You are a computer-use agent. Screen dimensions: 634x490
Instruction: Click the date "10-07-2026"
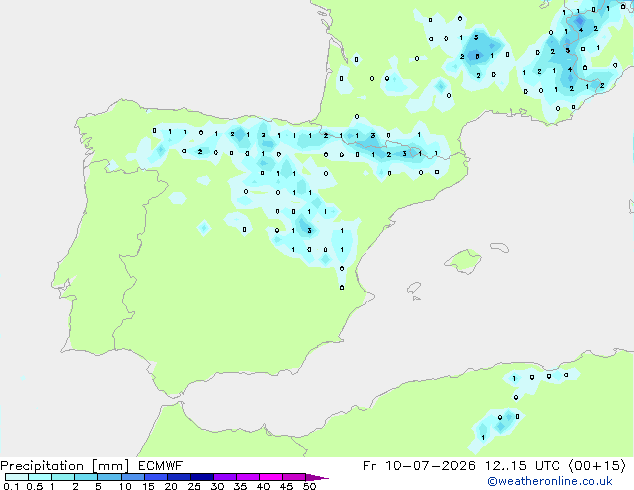coord(430,466)
